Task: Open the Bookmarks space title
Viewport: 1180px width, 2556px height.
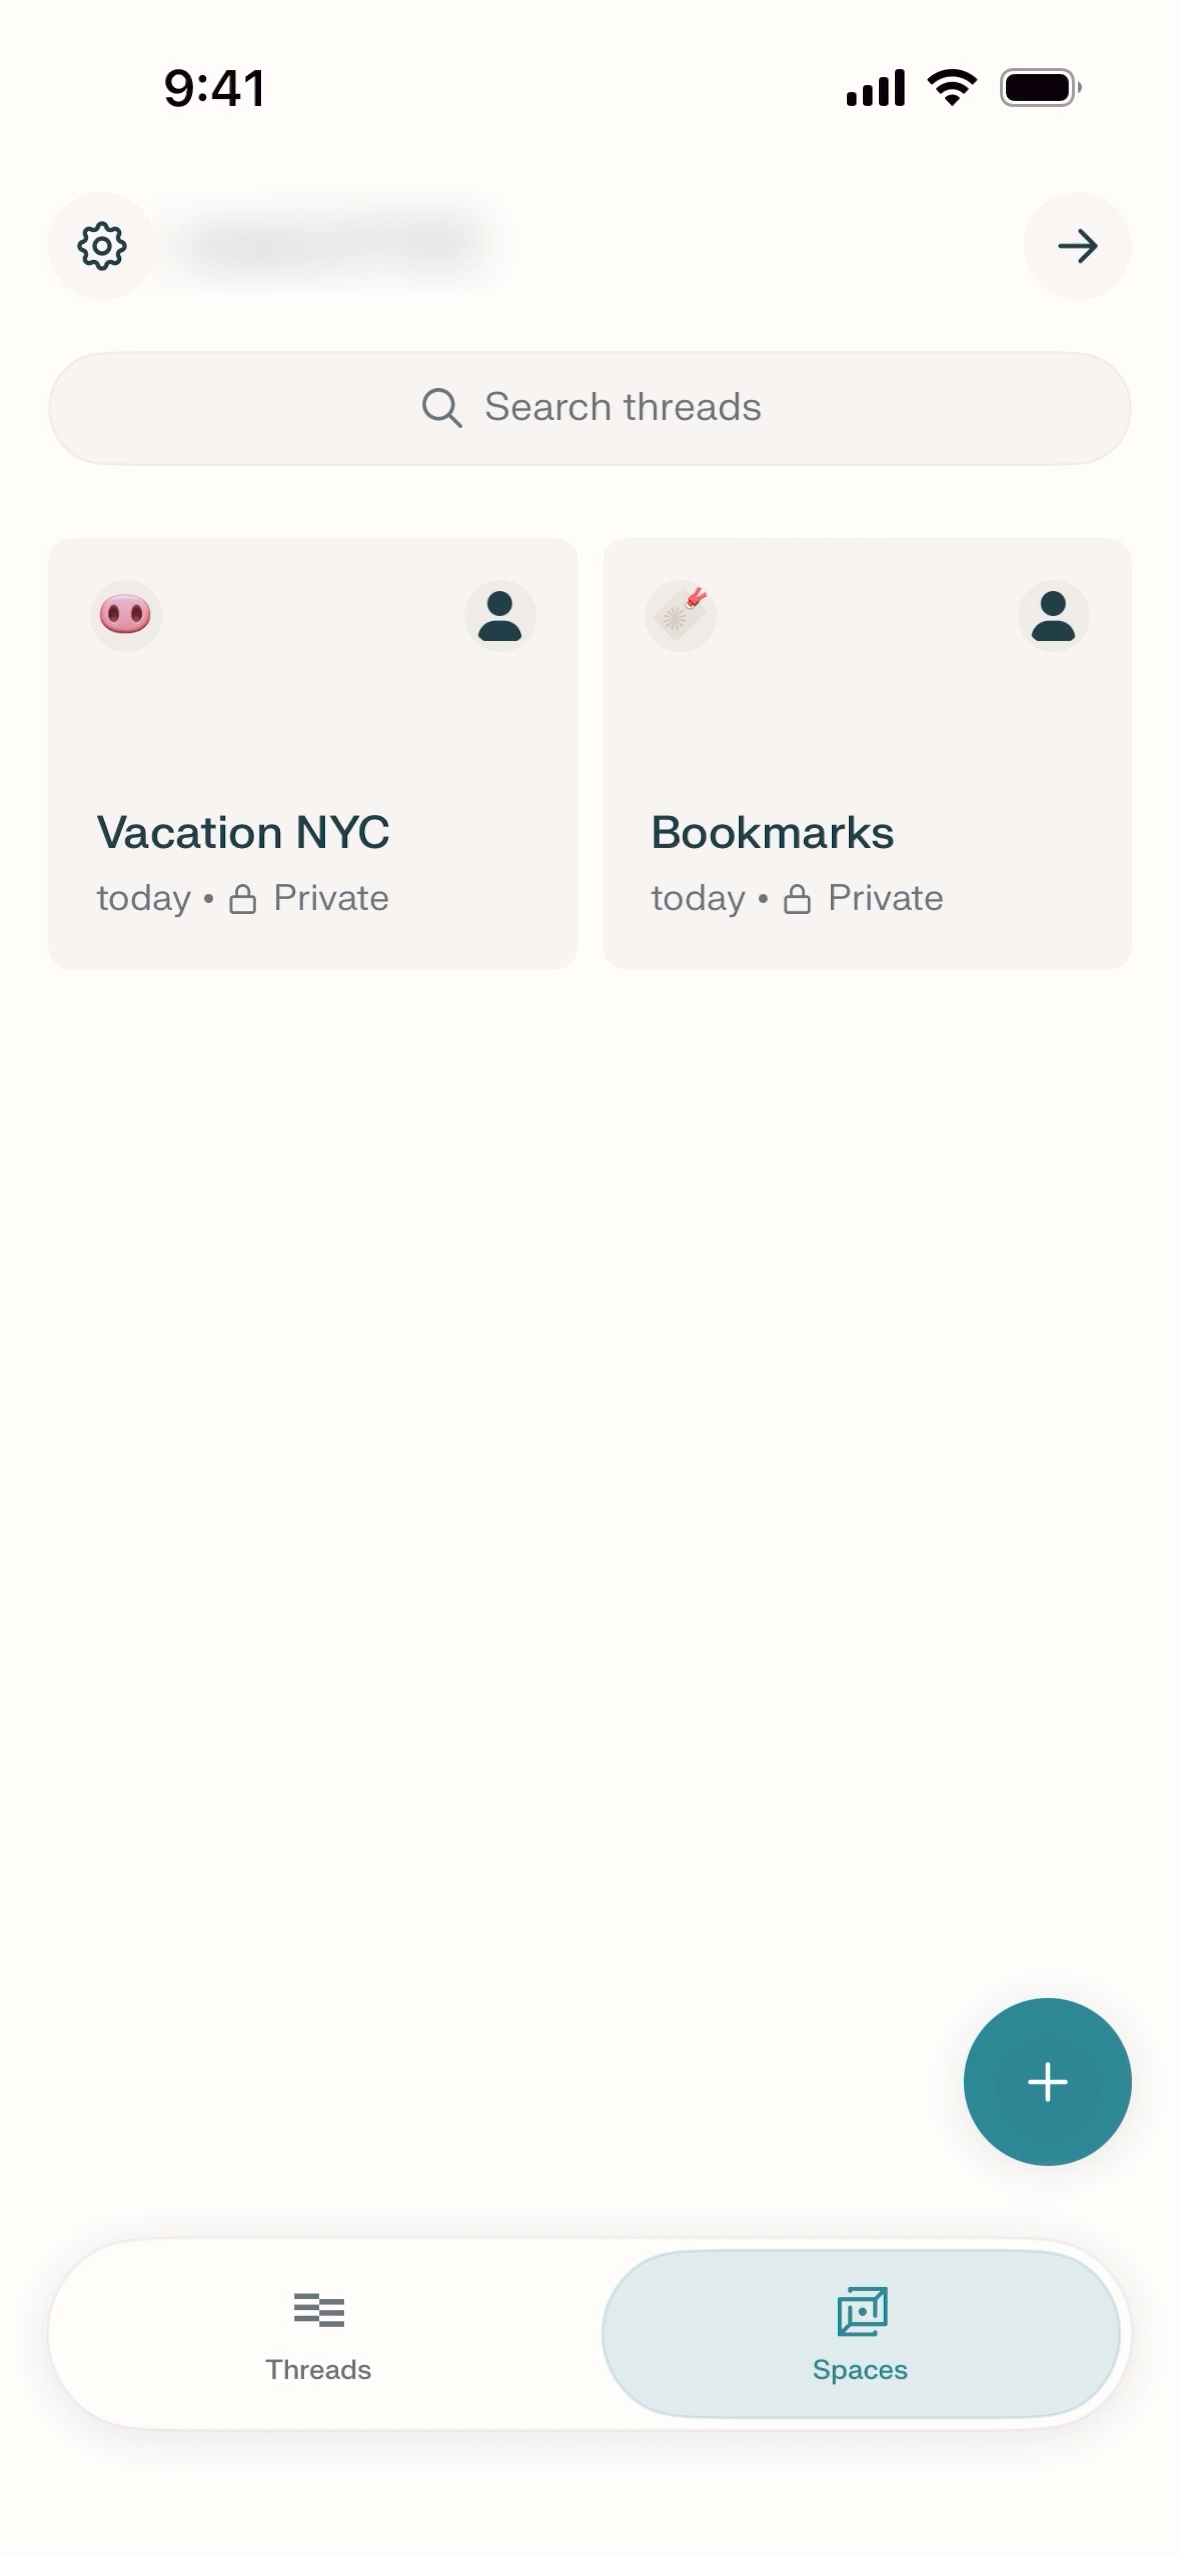Action: click(772, 833)
